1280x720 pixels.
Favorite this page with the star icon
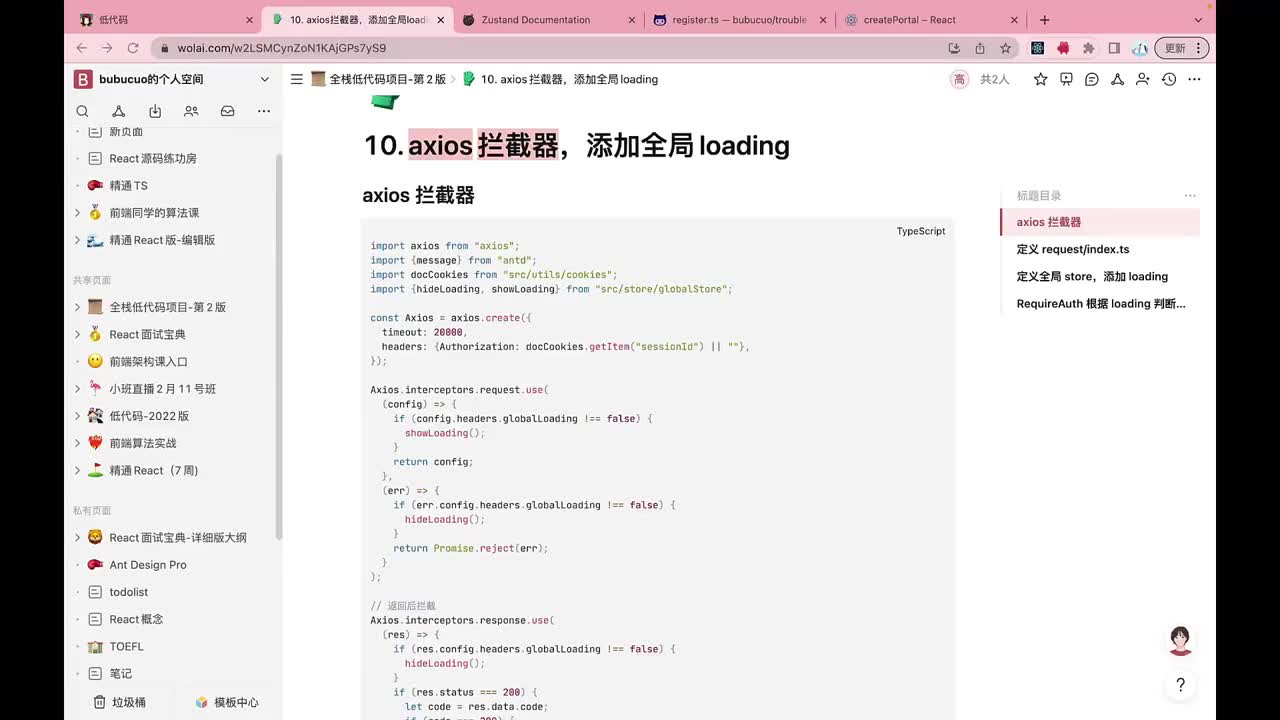click(1041, 79)
